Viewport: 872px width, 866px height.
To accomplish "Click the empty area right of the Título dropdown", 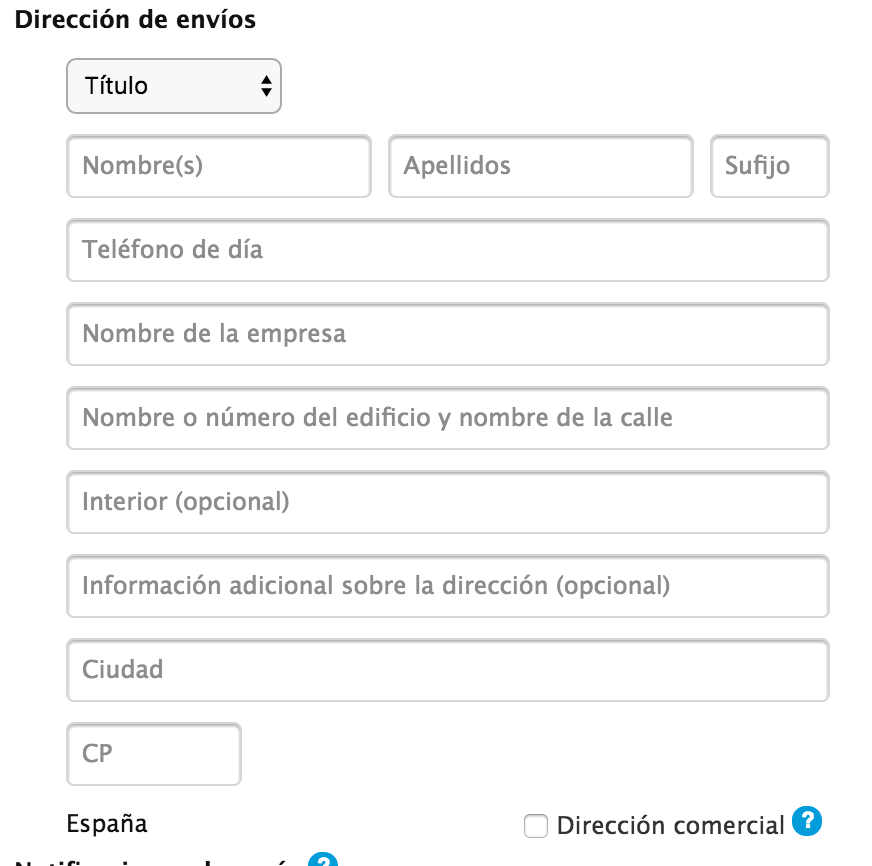I will 550,86.
